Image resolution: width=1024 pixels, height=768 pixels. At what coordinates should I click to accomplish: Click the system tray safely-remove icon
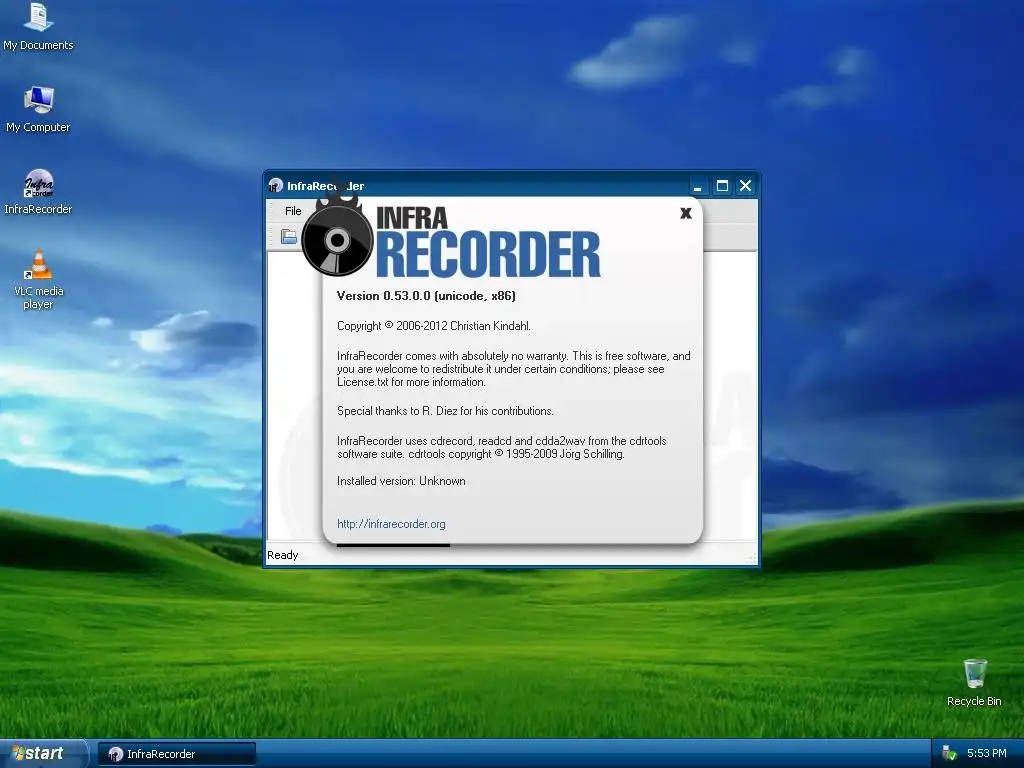(949, 754)
